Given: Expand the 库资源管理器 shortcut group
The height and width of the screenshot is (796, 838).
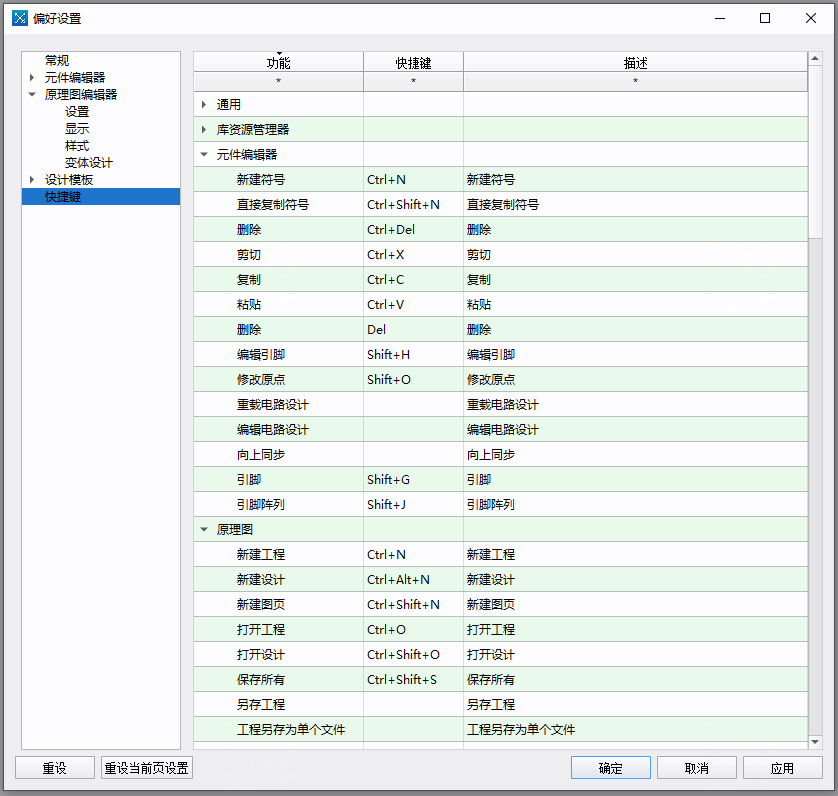Looking at the screenshot, I should [x=206, y=129].
